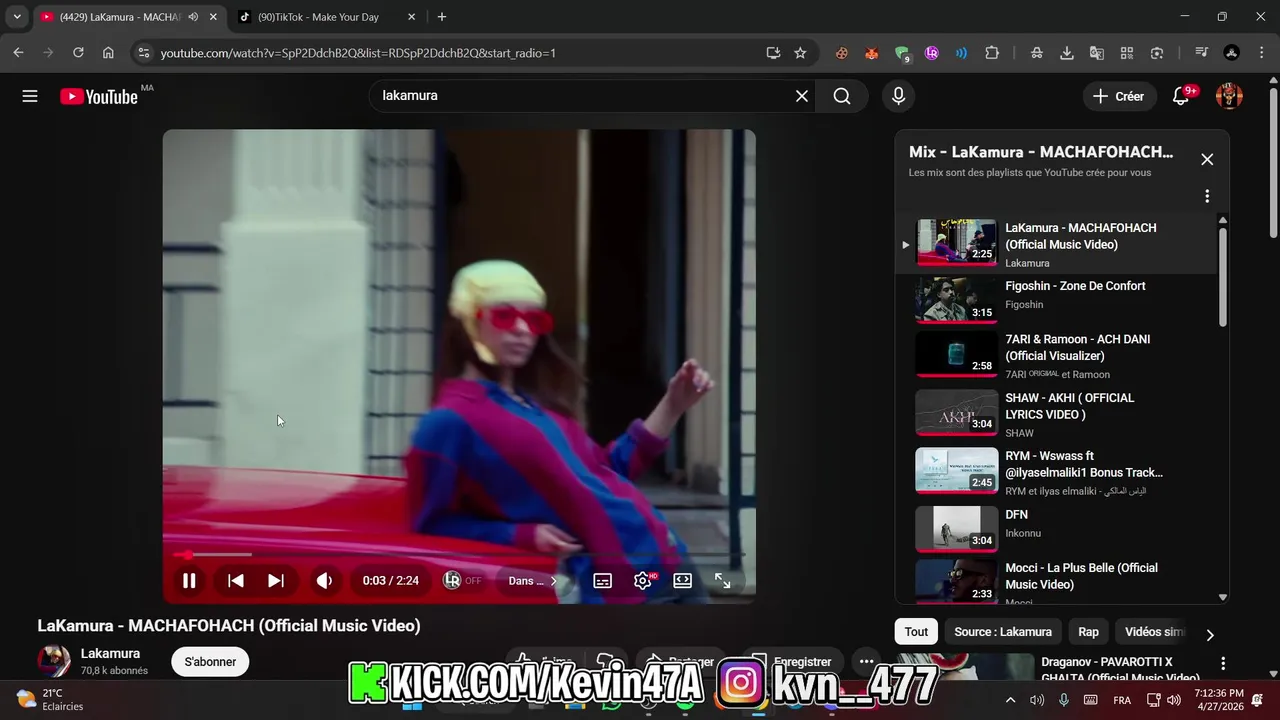Viewport: 1280px width, 720px height.
Task: Select the 'Source : Lakamura' filter chip
Action: [x=1003, y=632]
